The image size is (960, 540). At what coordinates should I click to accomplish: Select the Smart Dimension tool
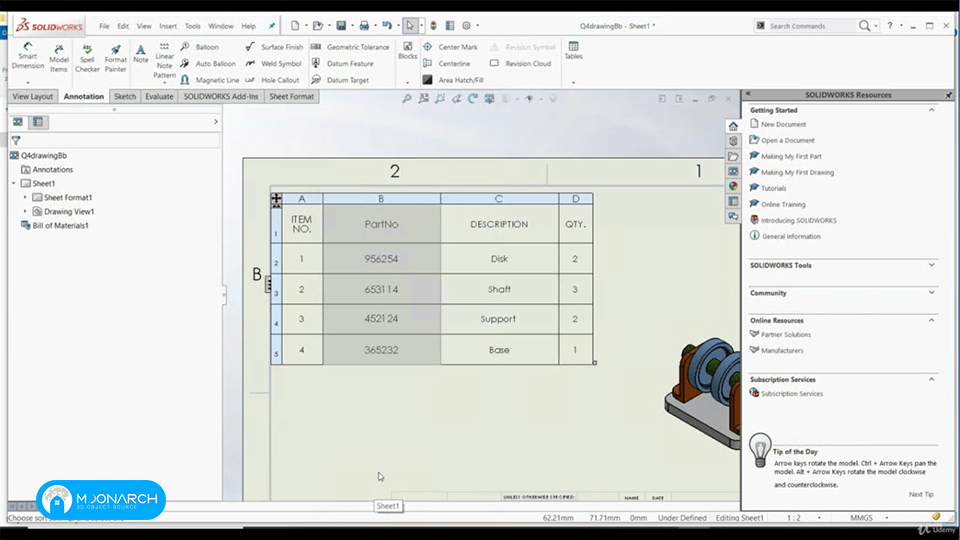(28, 56)
